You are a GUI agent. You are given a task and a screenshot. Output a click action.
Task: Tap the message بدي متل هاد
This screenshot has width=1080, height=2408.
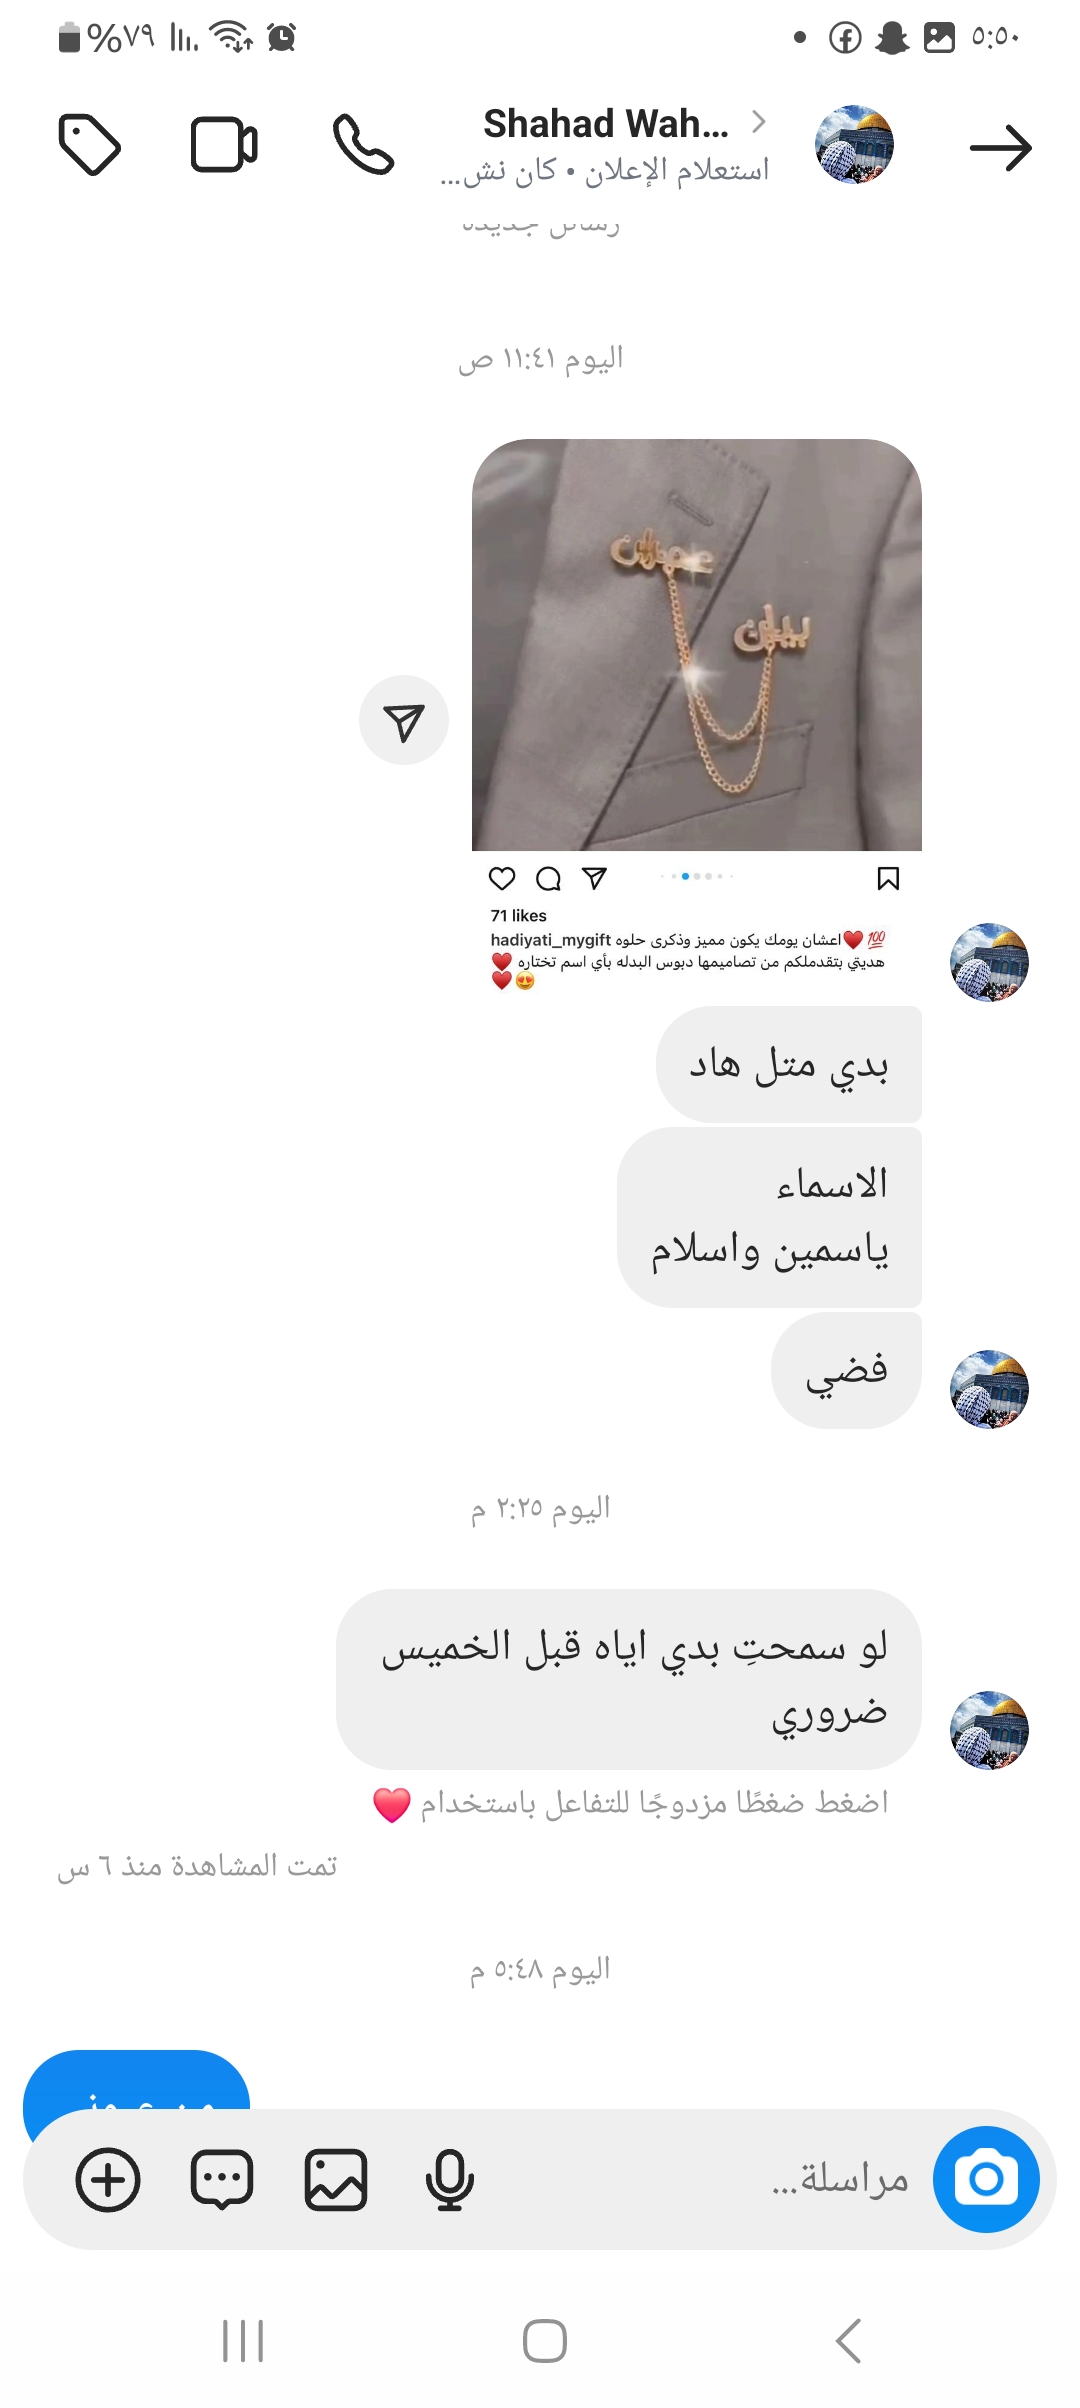[789, 1065]
